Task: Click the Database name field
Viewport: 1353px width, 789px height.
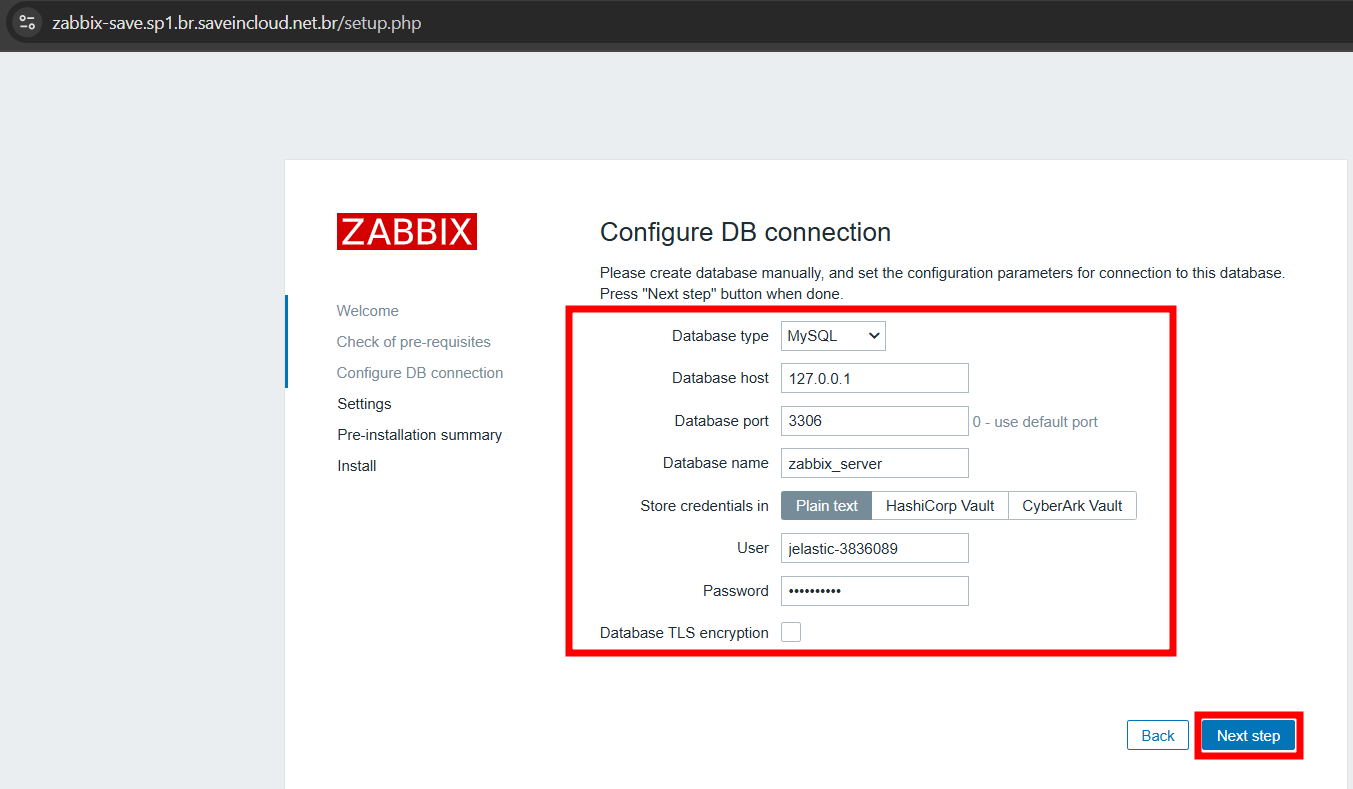Action: (x=875, y=463)
